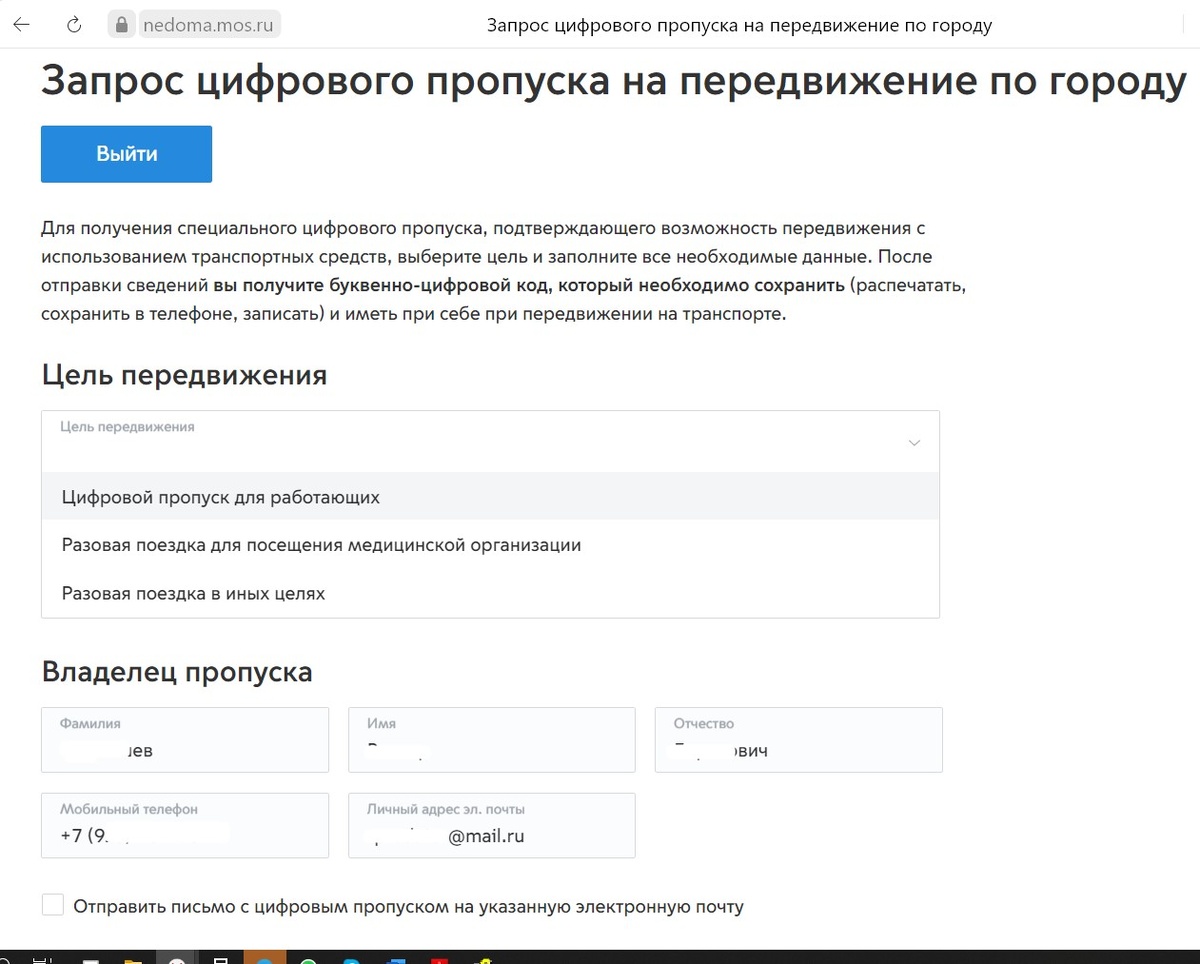Select "Разовая поездка в иных целях" option
Image resolution: width=1200 pixels, height=964 pixels.
(x=192, y=592)
